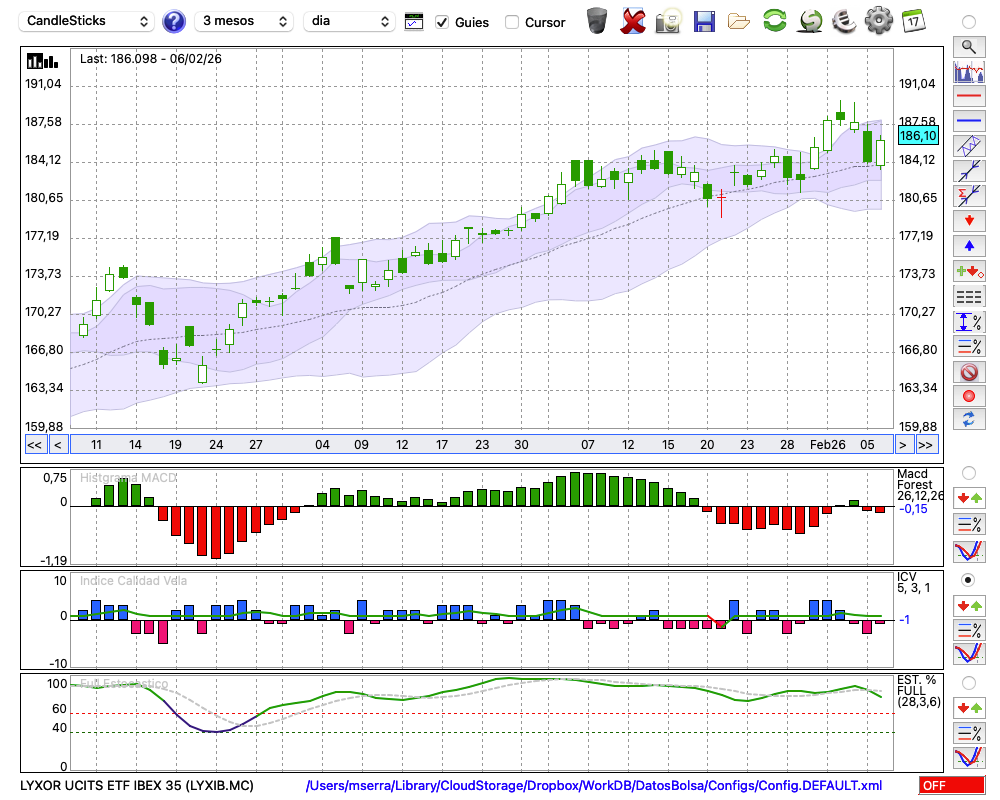1000x800 pixels.
Task: Save with the blue floppy disk icon
Action: [x=704, y=21]
